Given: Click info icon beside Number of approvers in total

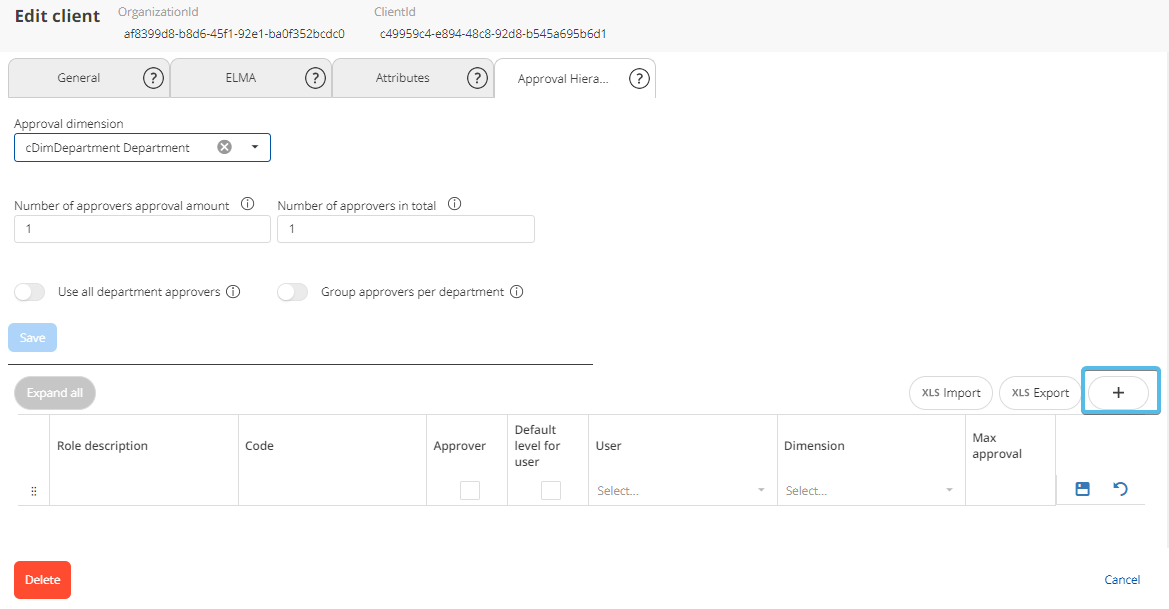Looking at the screenshot, I should (455, 204).
